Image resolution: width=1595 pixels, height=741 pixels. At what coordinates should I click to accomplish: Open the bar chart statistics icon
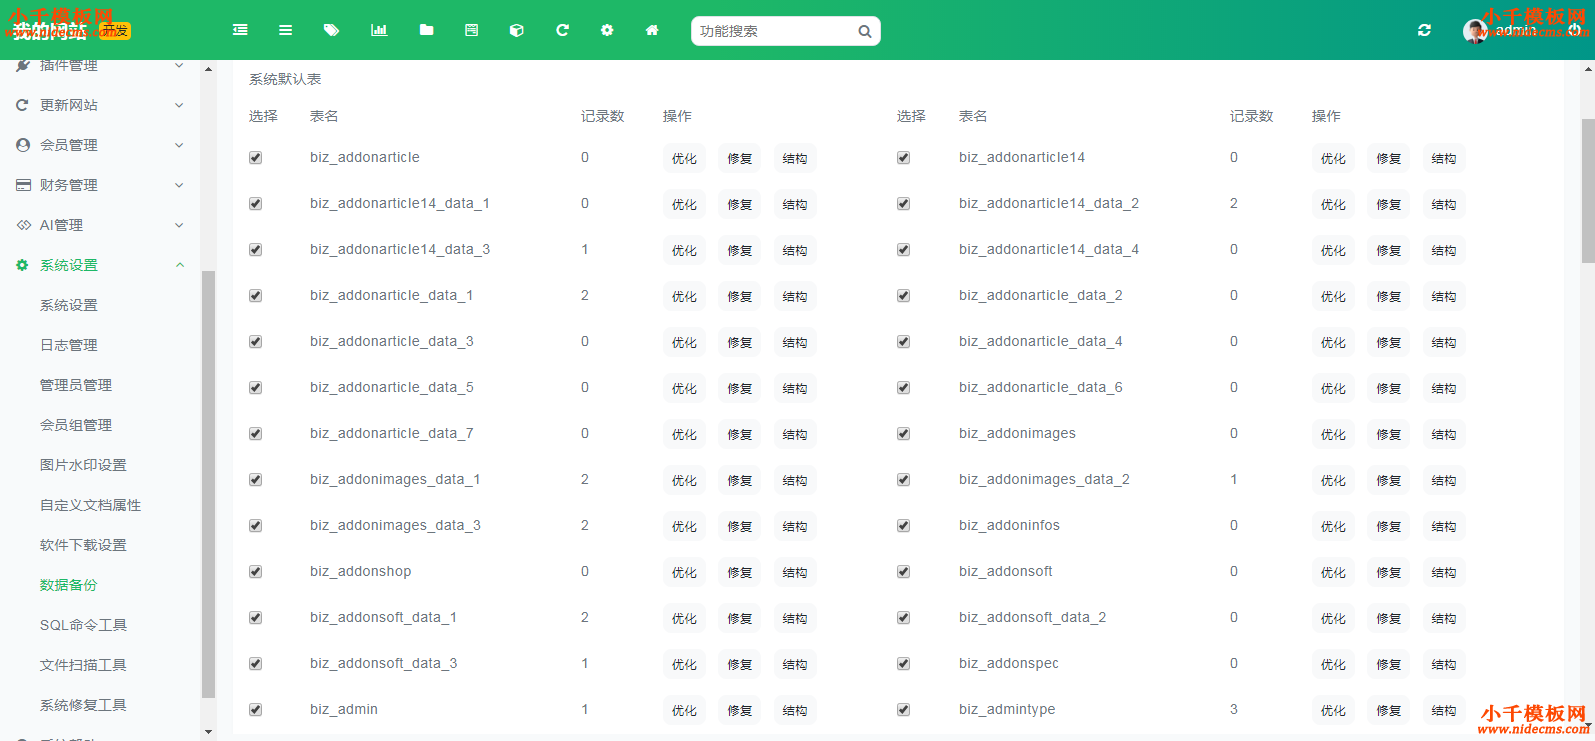point(379,31)
